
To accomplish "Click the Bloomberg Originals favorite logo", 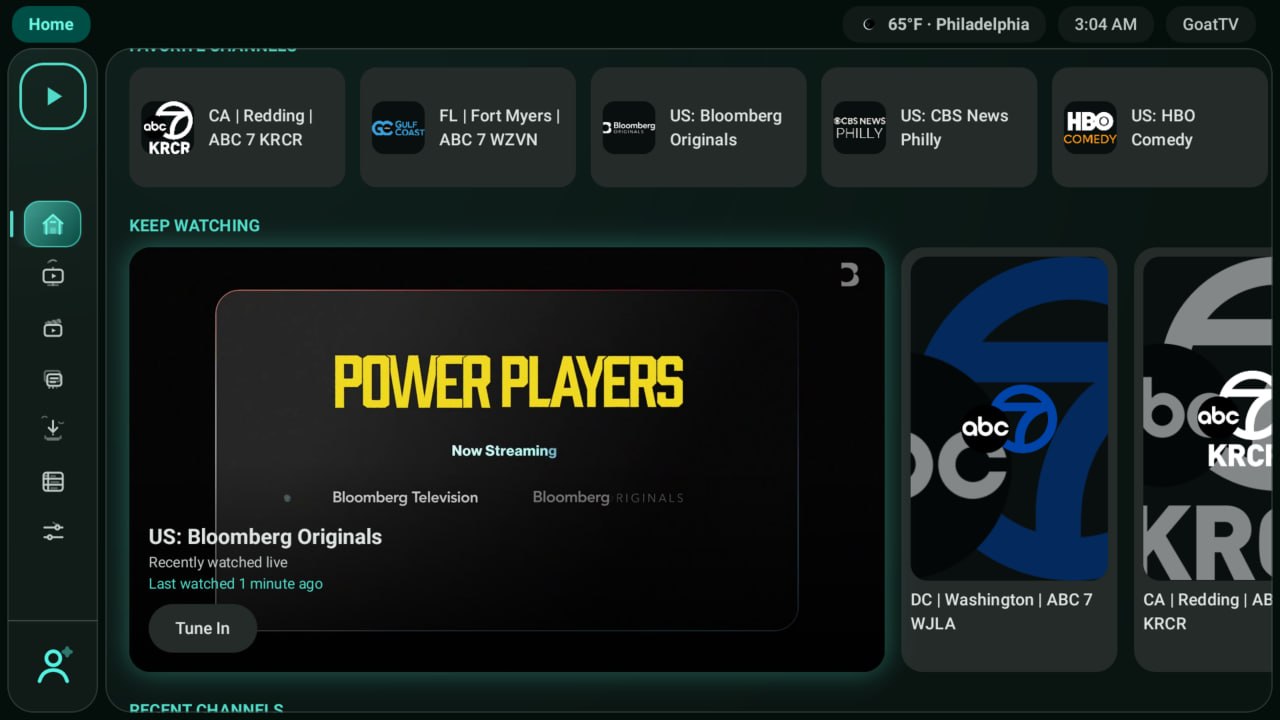I will point(628,128).
